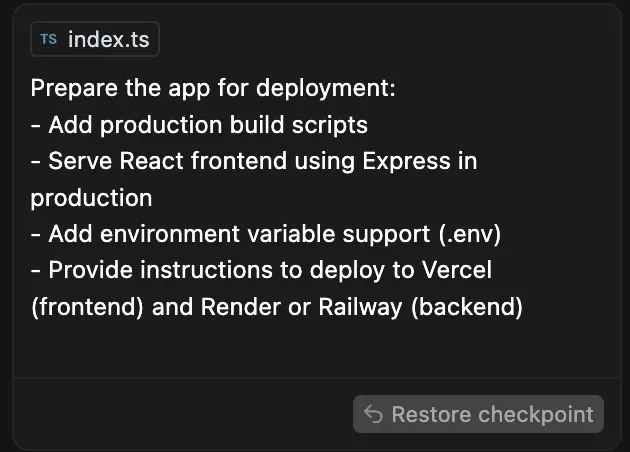Click the word "Railway"
Screen dimensions: 630x452
tap(360, 307)
